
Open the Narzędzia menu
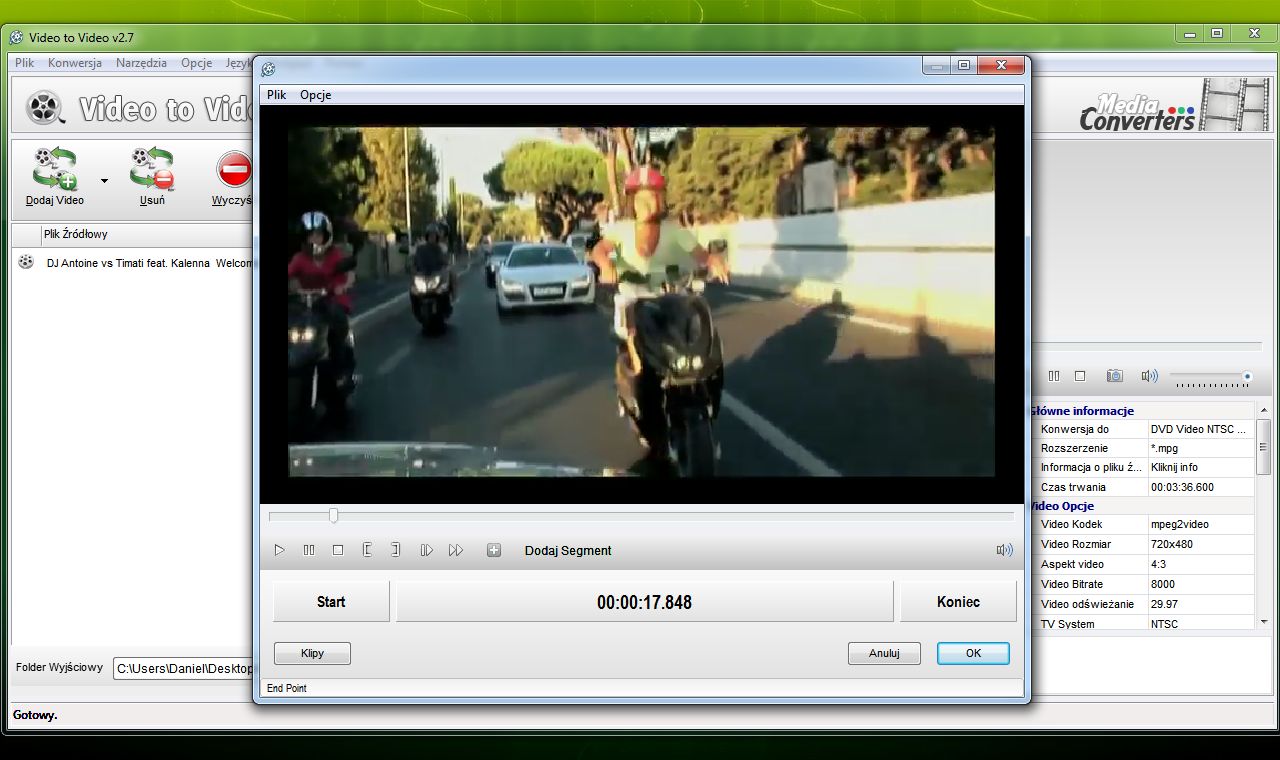point(142,63)
